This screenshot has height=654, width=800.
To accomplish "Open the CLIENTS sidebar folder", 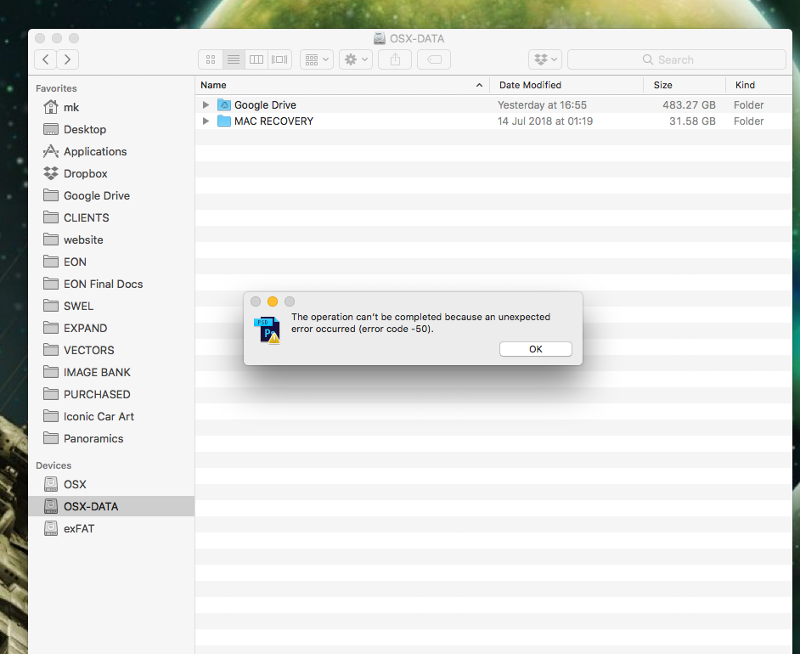I will [x=111, y=218].
